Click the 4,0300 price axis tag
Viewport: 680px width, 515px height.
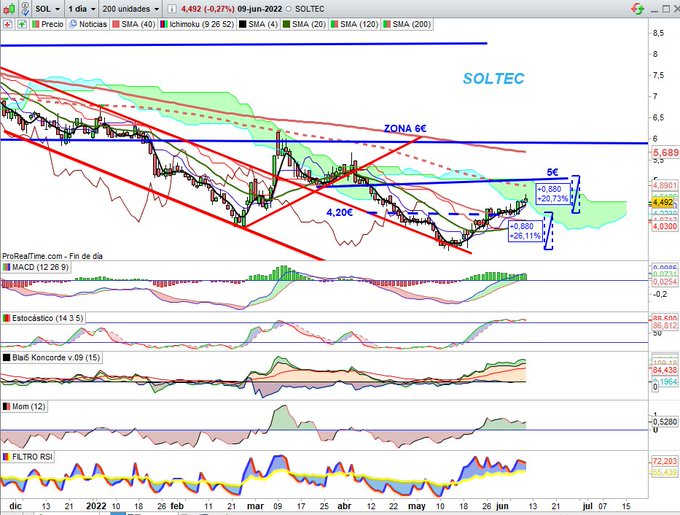coord(664,226)
